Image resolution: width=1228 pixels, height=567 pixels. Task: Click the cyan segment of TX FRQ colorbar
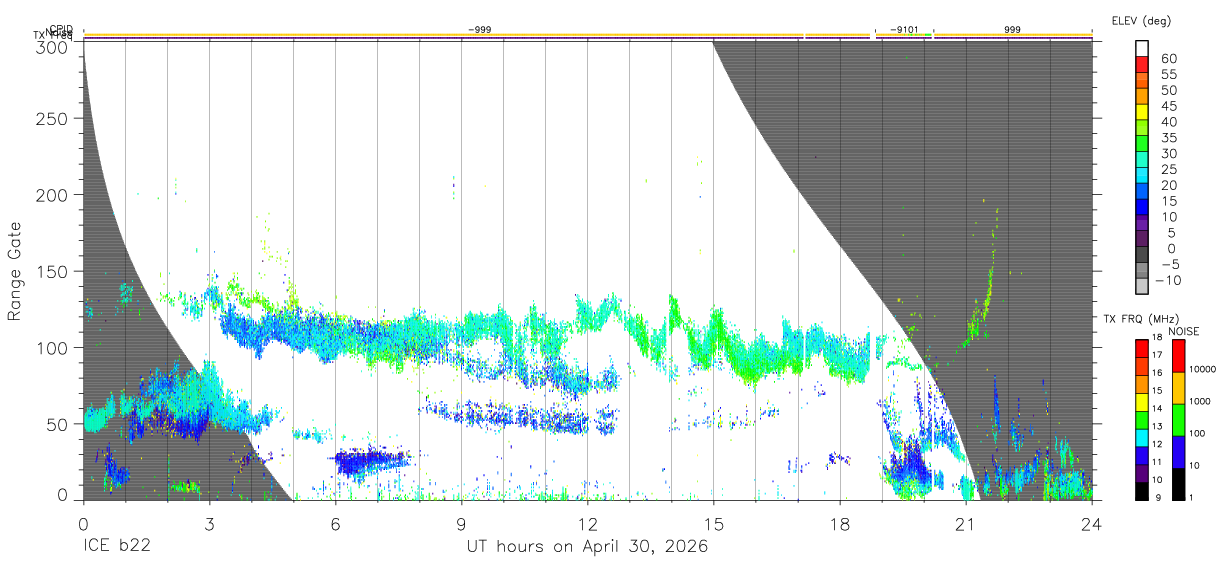(1143, 439)
